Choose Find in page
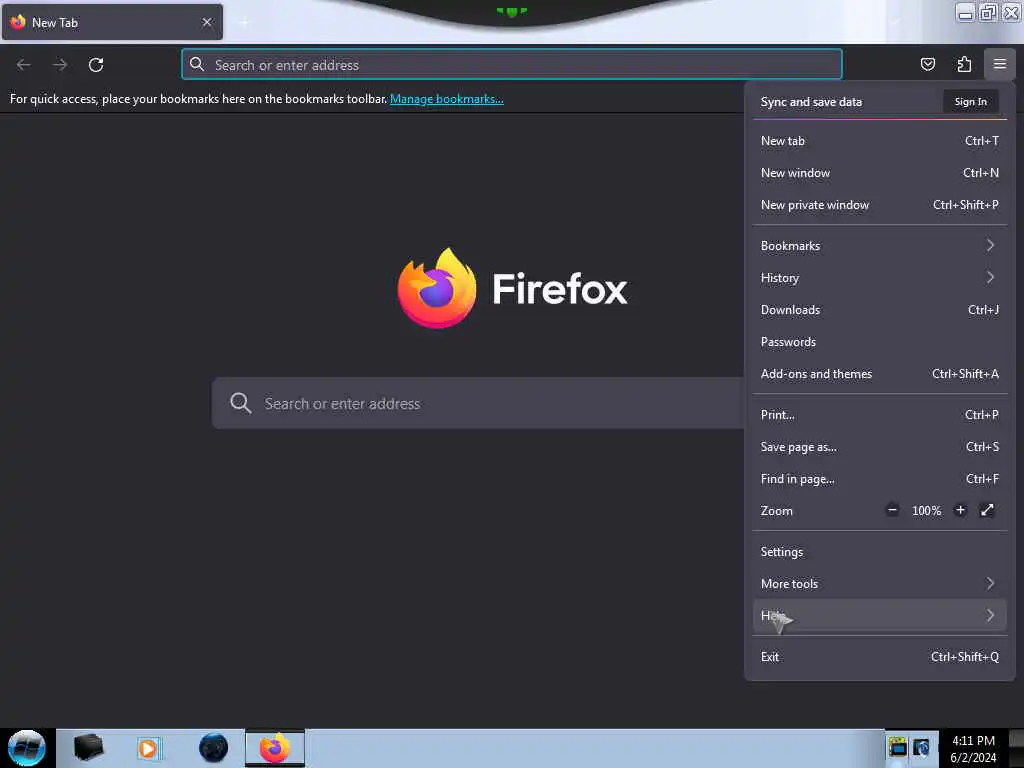The width and height of the screenshot is (1024, 768). click(x=880, y=479)
